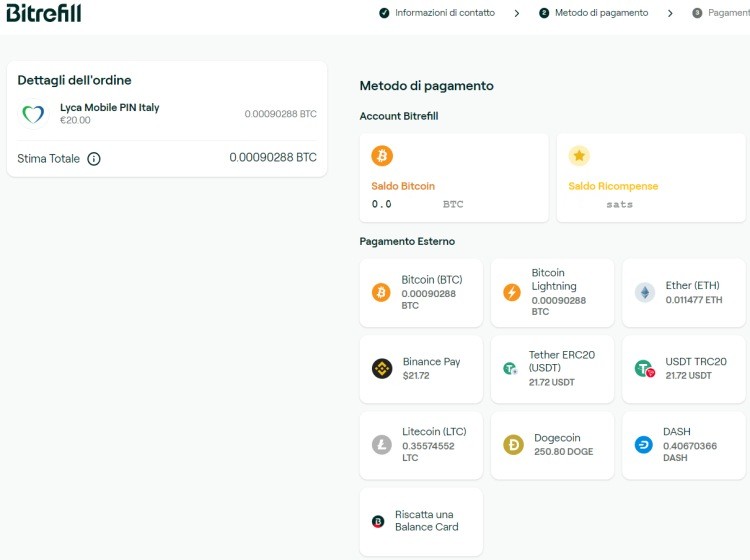Image resolution: width=750 pixels, height=560 pixels.
Task: Click the Binance Pay logo icon
Action: pos(382,368)
